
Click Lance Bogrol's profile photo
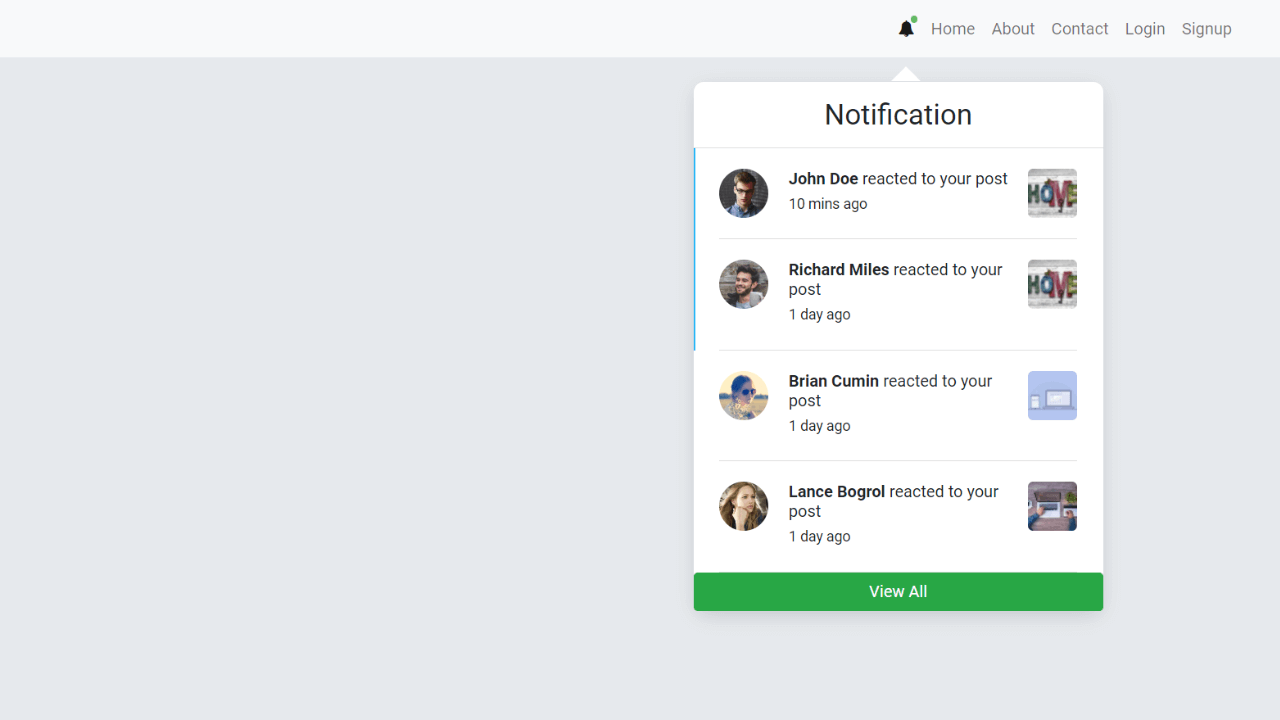point(743,505)
